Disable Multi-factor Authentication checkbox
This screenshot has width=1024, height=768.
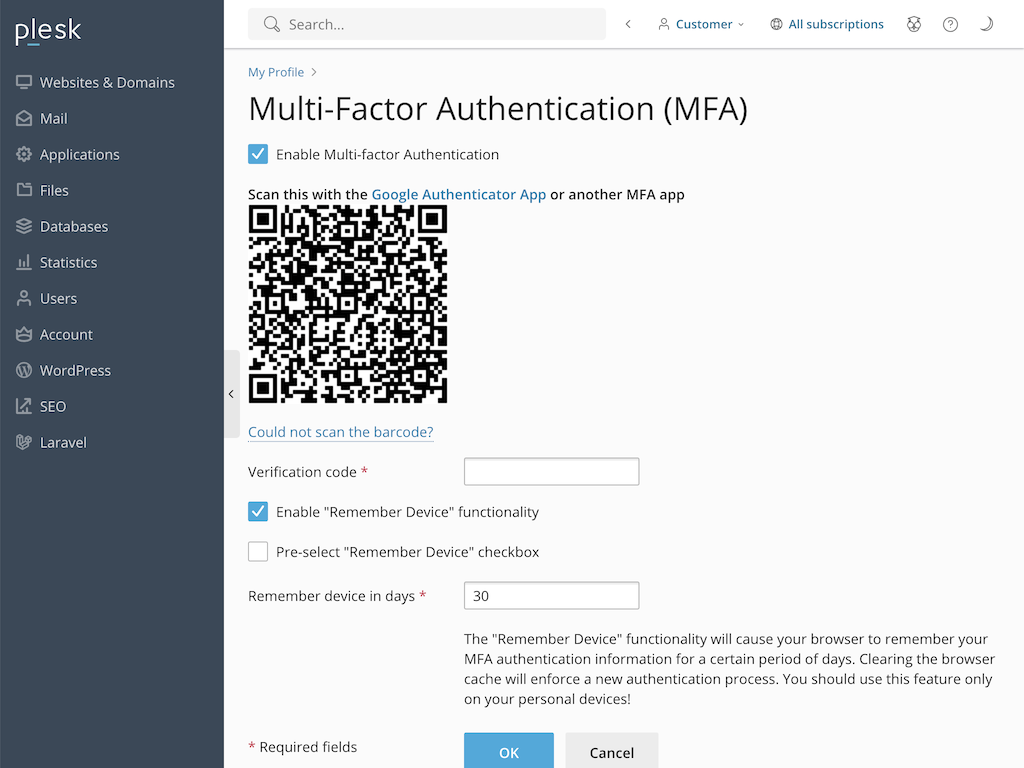[258, 154]
